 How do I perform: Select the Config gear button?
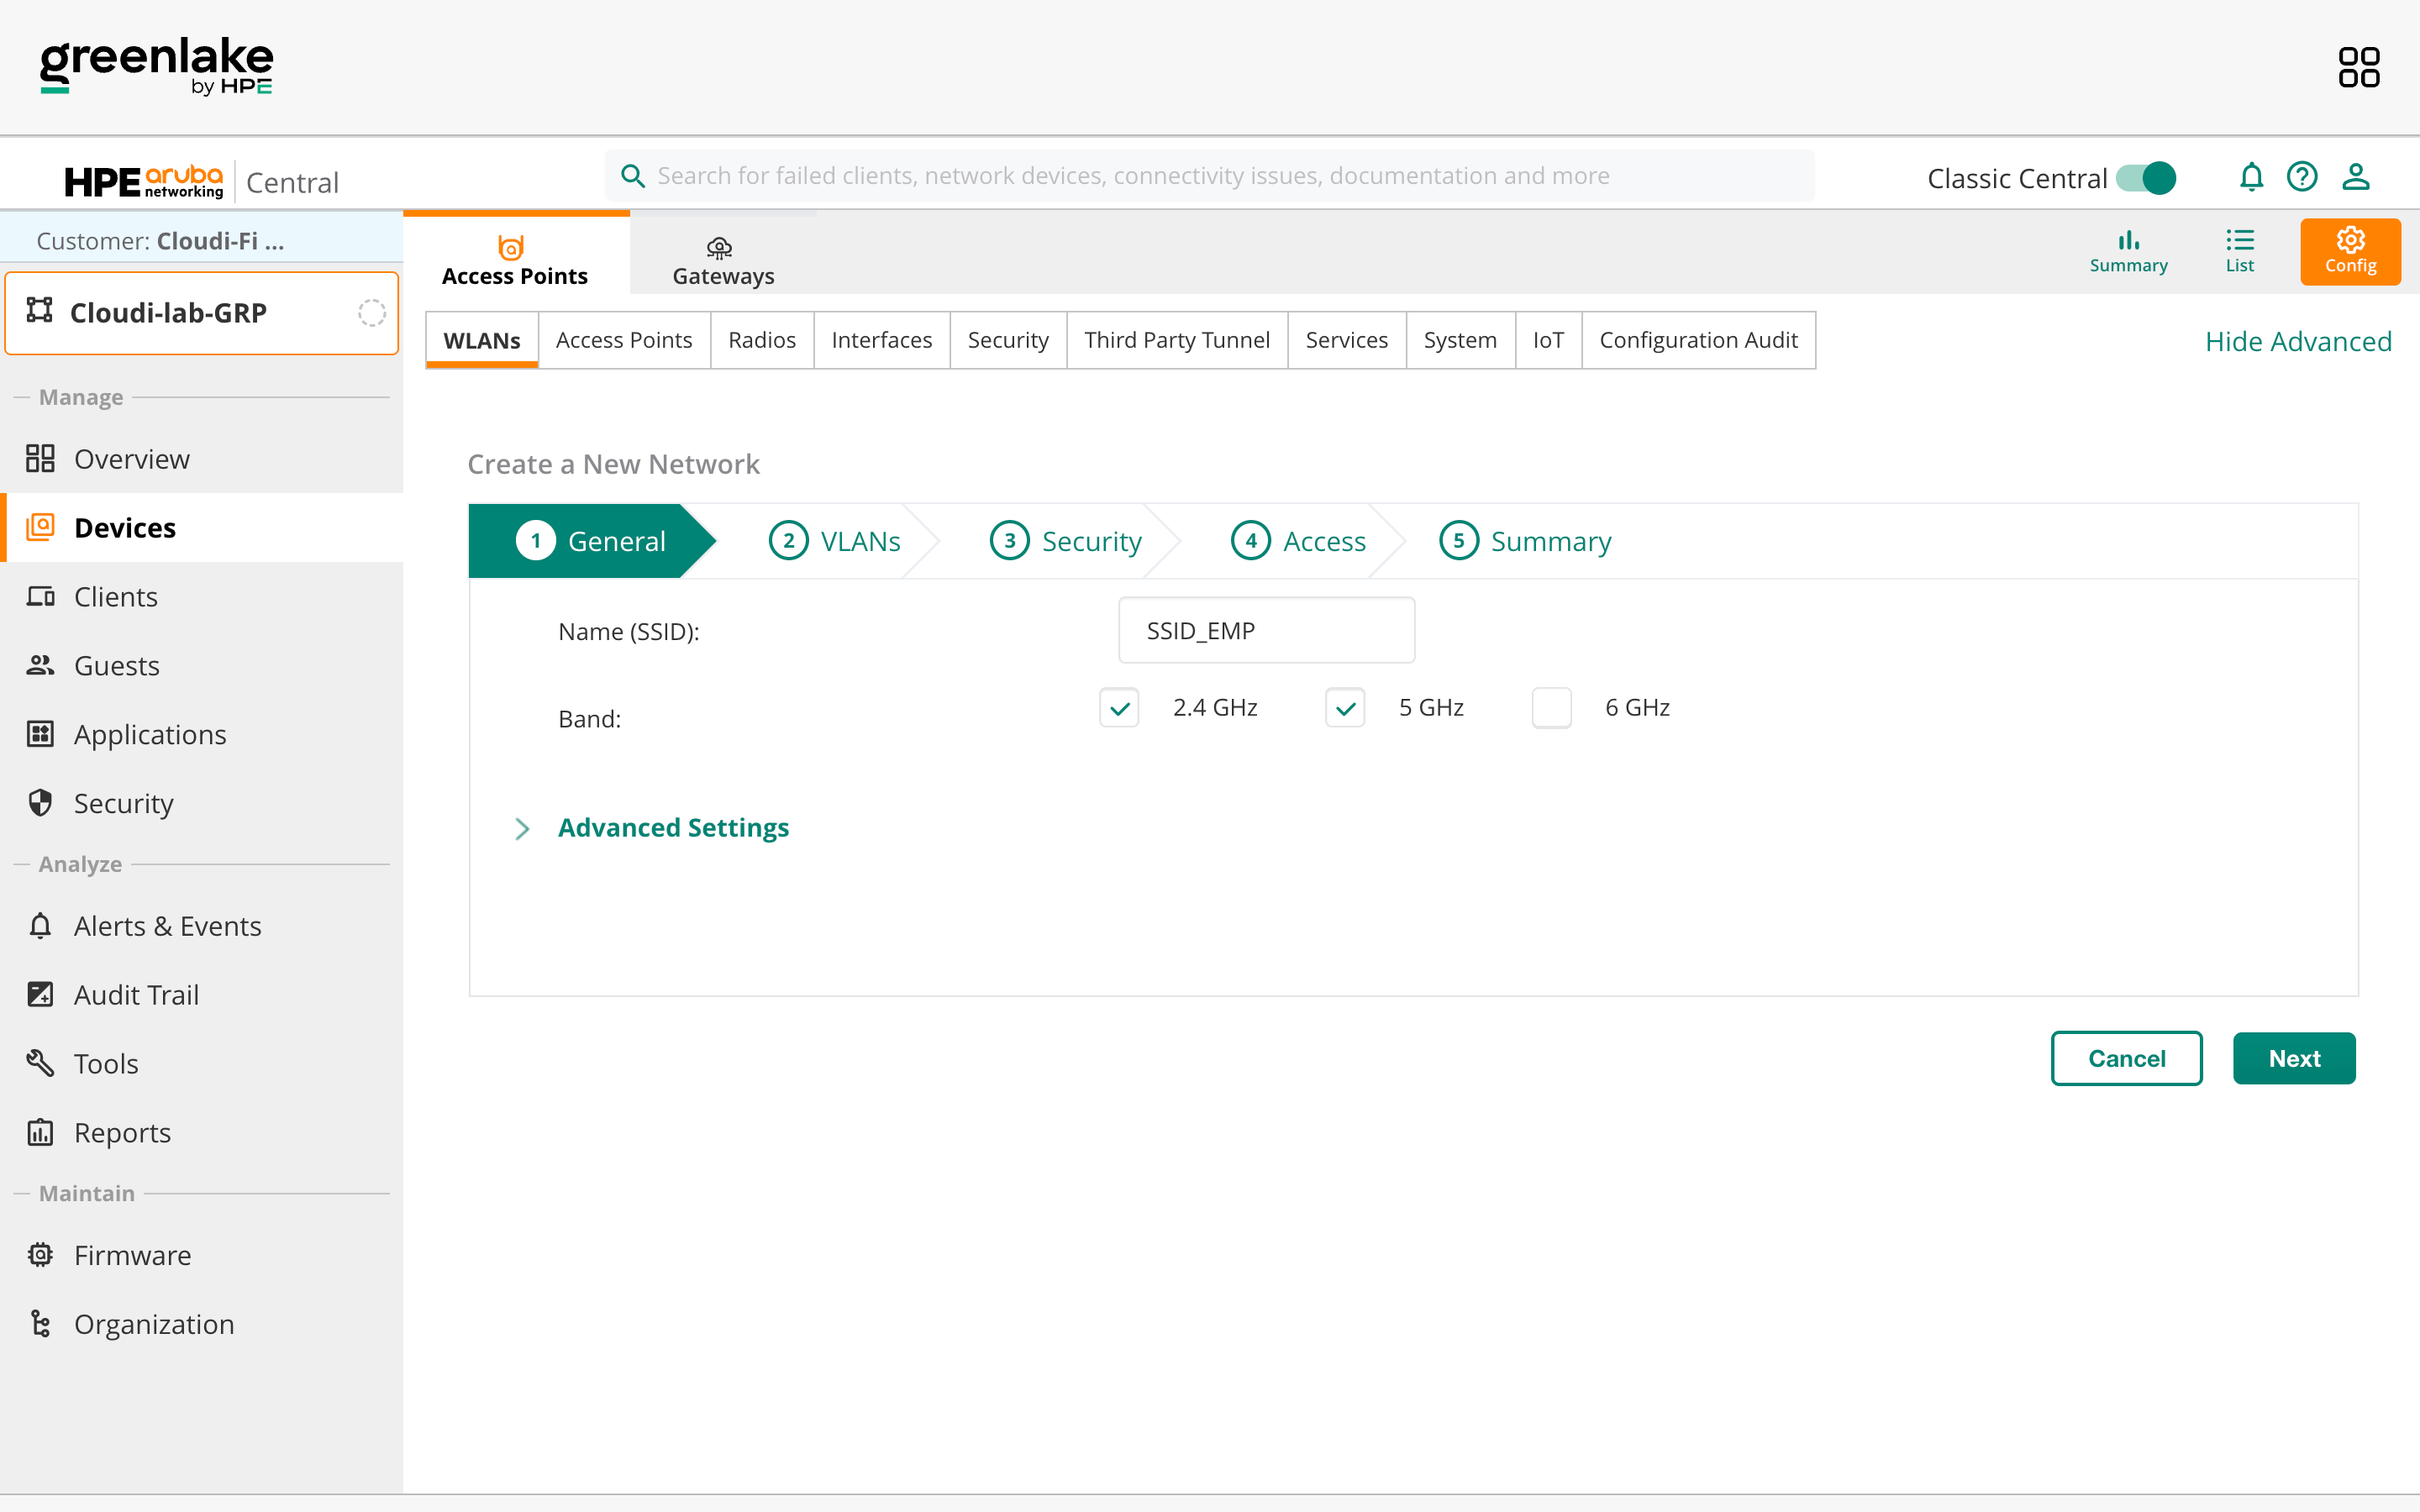2350,251
